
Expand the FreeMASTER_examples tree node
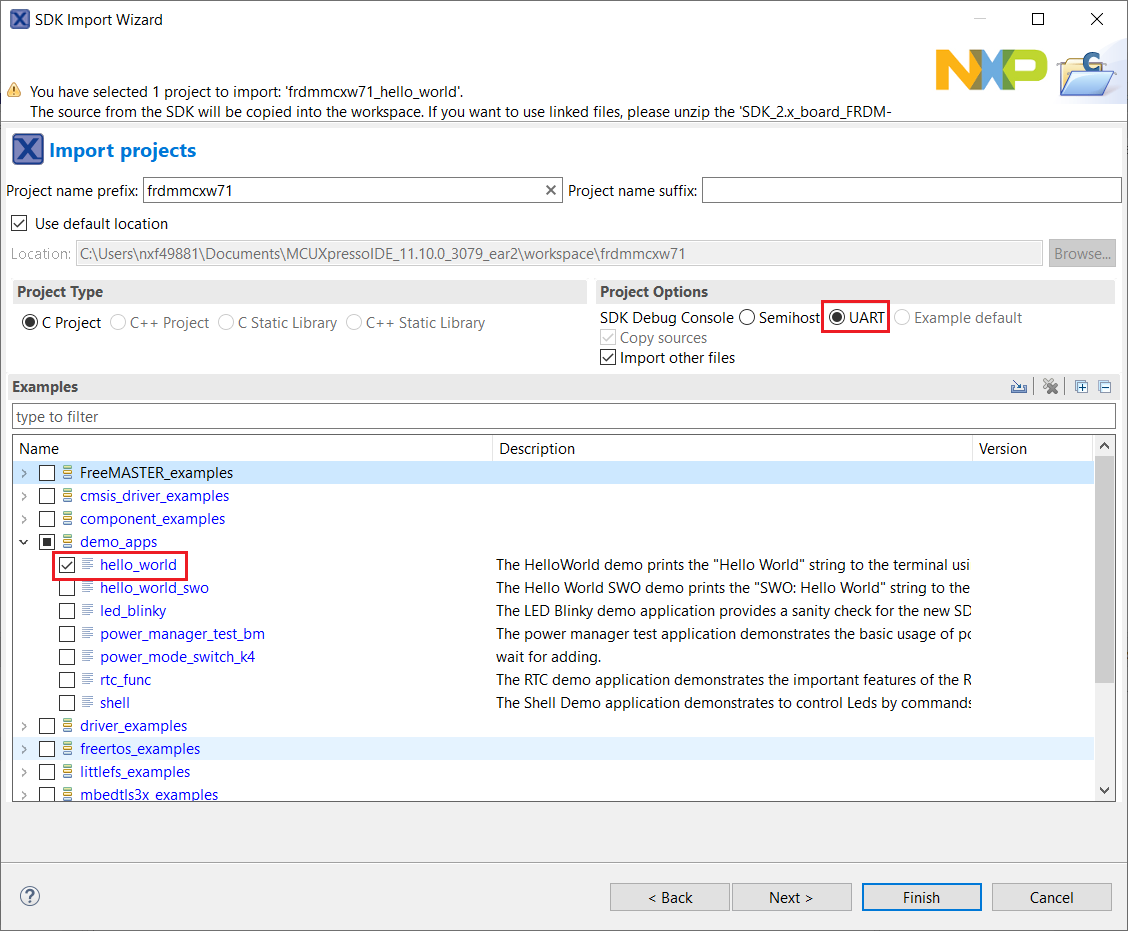tap(24, 473)
